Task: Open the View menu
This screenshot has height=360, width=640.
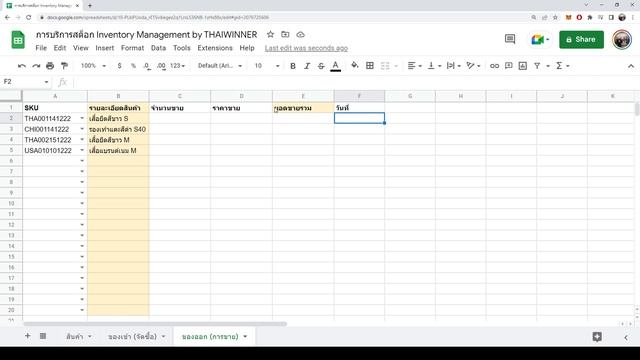Action: (x=81, y=48)
